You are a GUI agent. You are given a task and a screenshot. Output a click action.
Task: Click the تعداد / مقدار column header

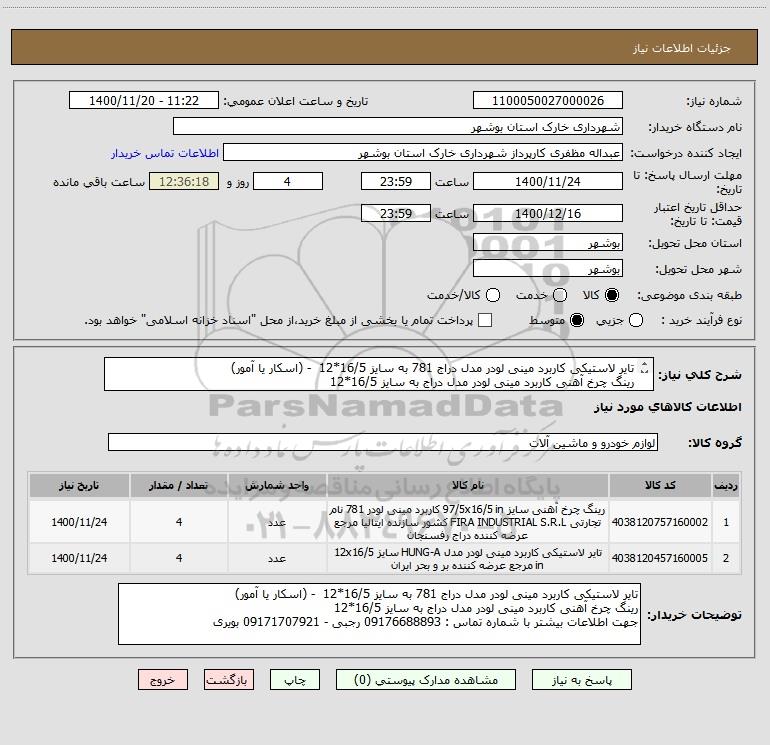pos(179,485)
